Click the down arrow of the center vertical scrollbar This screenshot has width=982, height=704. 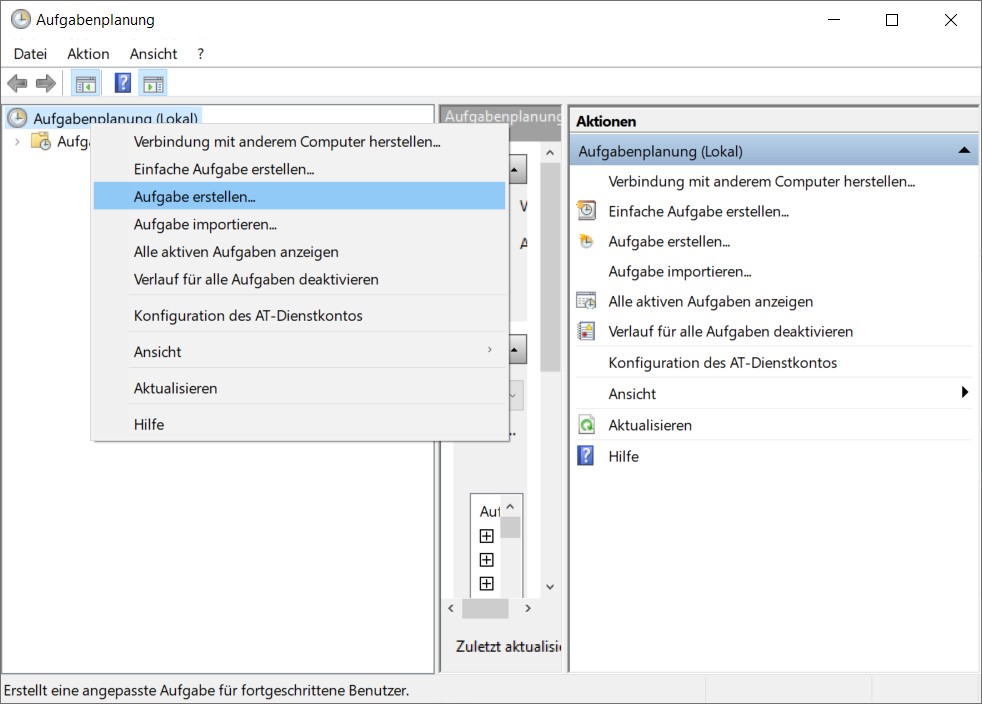click(x=549, y=587)
